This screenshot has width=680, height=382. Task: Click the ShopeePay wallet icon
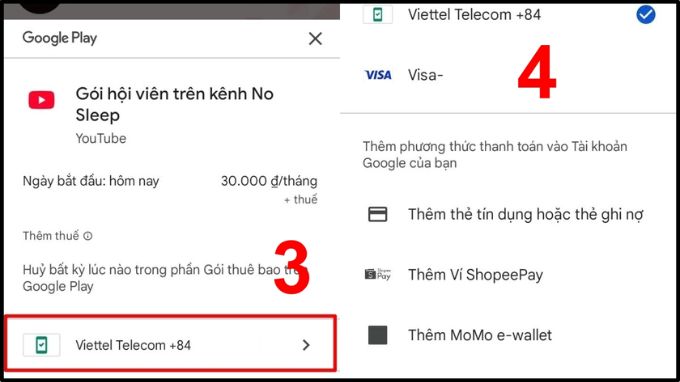378,274
